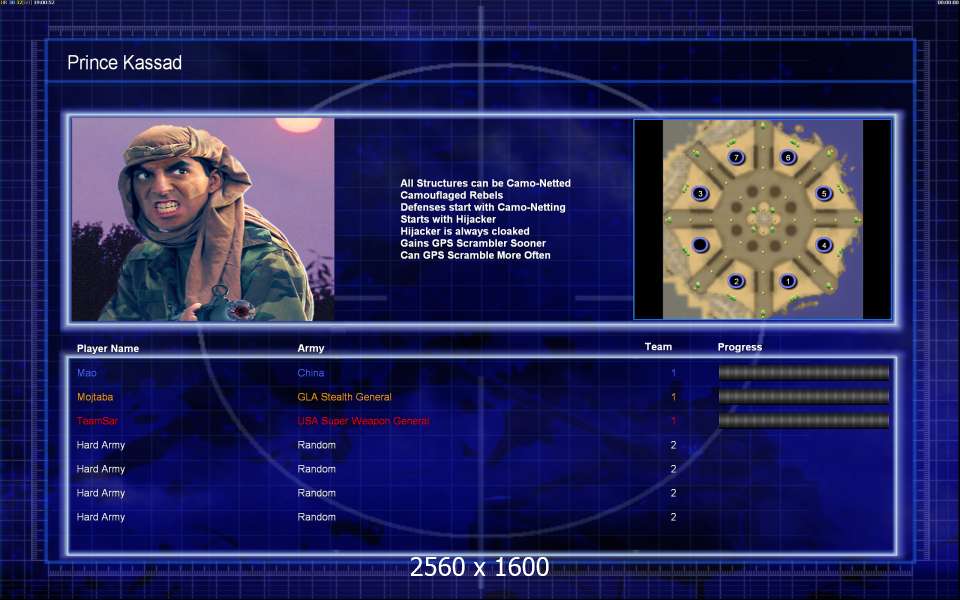Click 'Hijacker is always cloaked' line
Viewport: 960px width, 600px height.
click(x=465, y=231)
